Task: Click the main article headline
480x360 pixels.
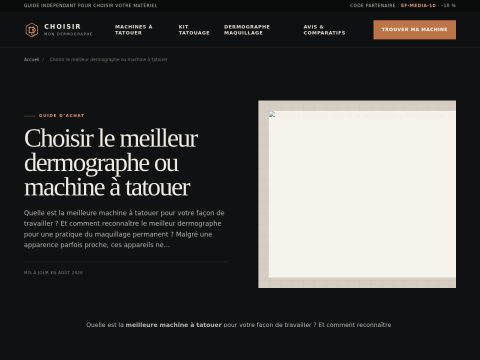Action: (x=111, y=163)
